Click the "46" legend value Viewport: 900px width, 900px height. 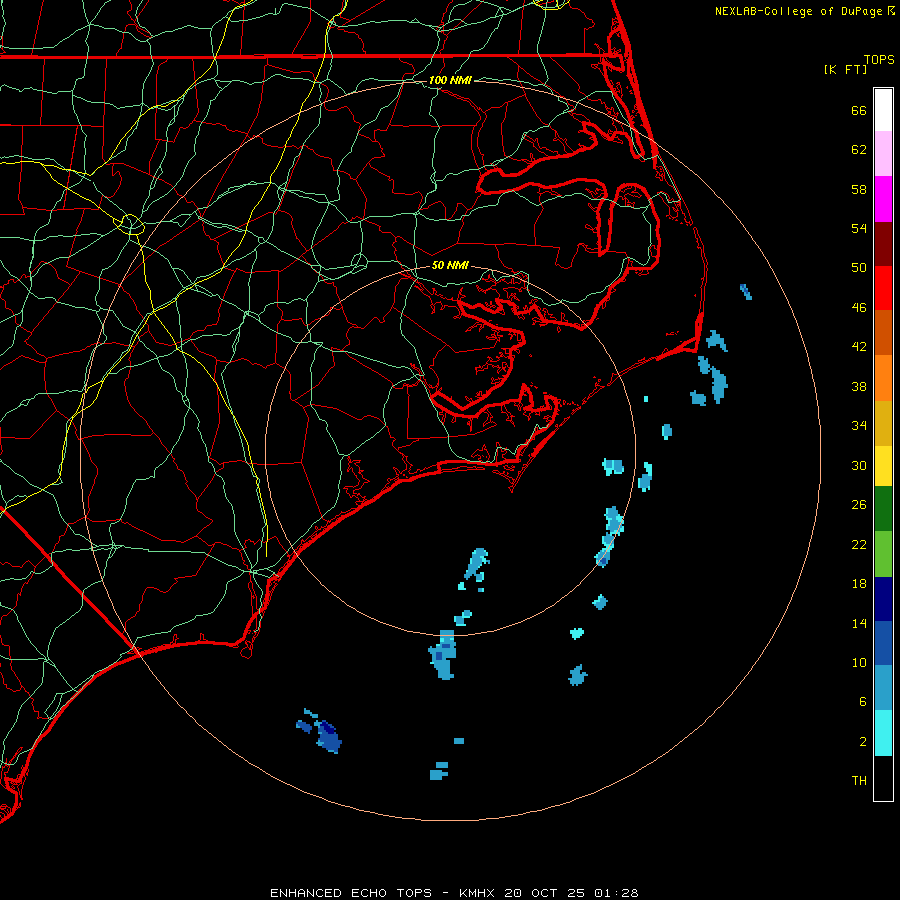click(x=859, y=308)
